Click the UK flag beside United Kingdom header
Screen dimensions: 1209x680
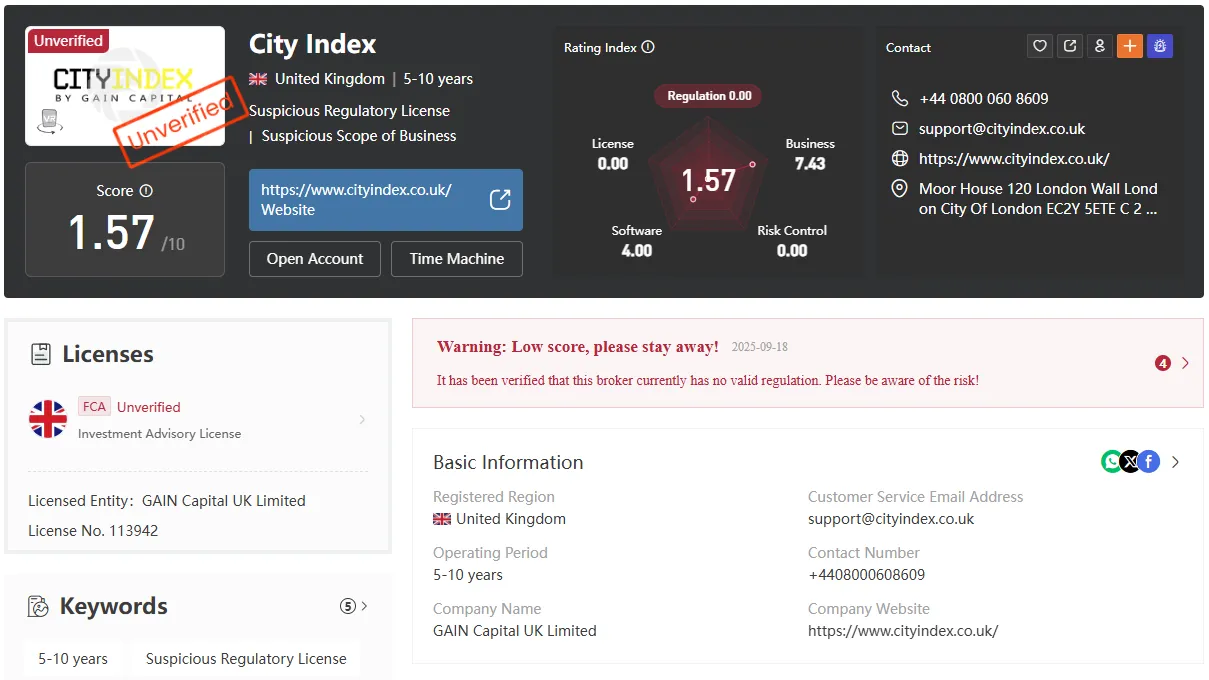tap(258, 79)
